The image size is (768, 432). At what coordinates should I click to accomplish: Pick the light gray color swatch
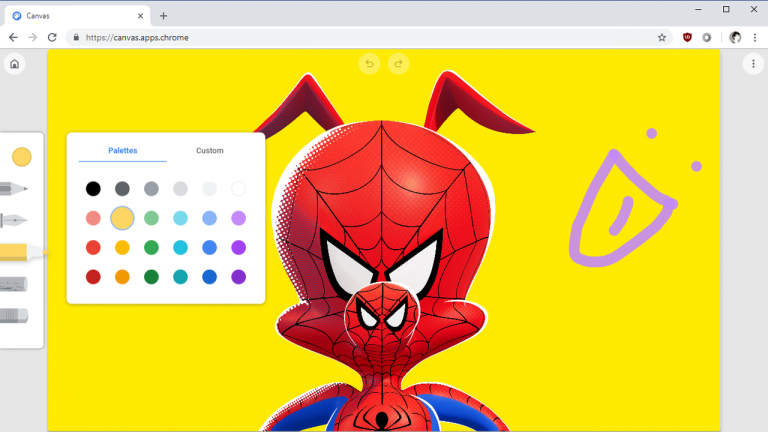click(180, 189)
